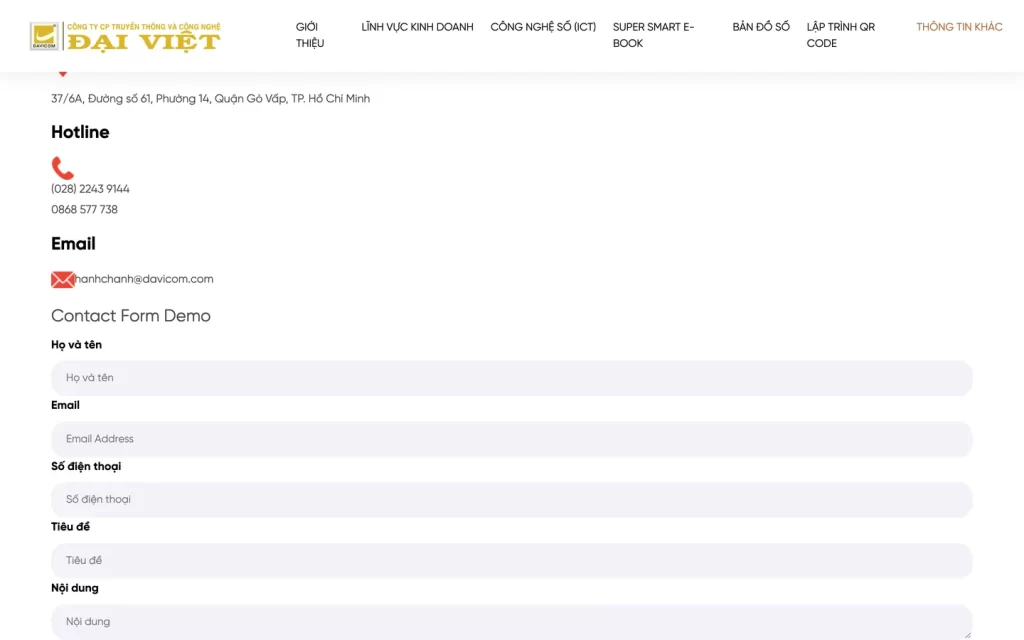Focus the Email Address input field

pos(512,439)
